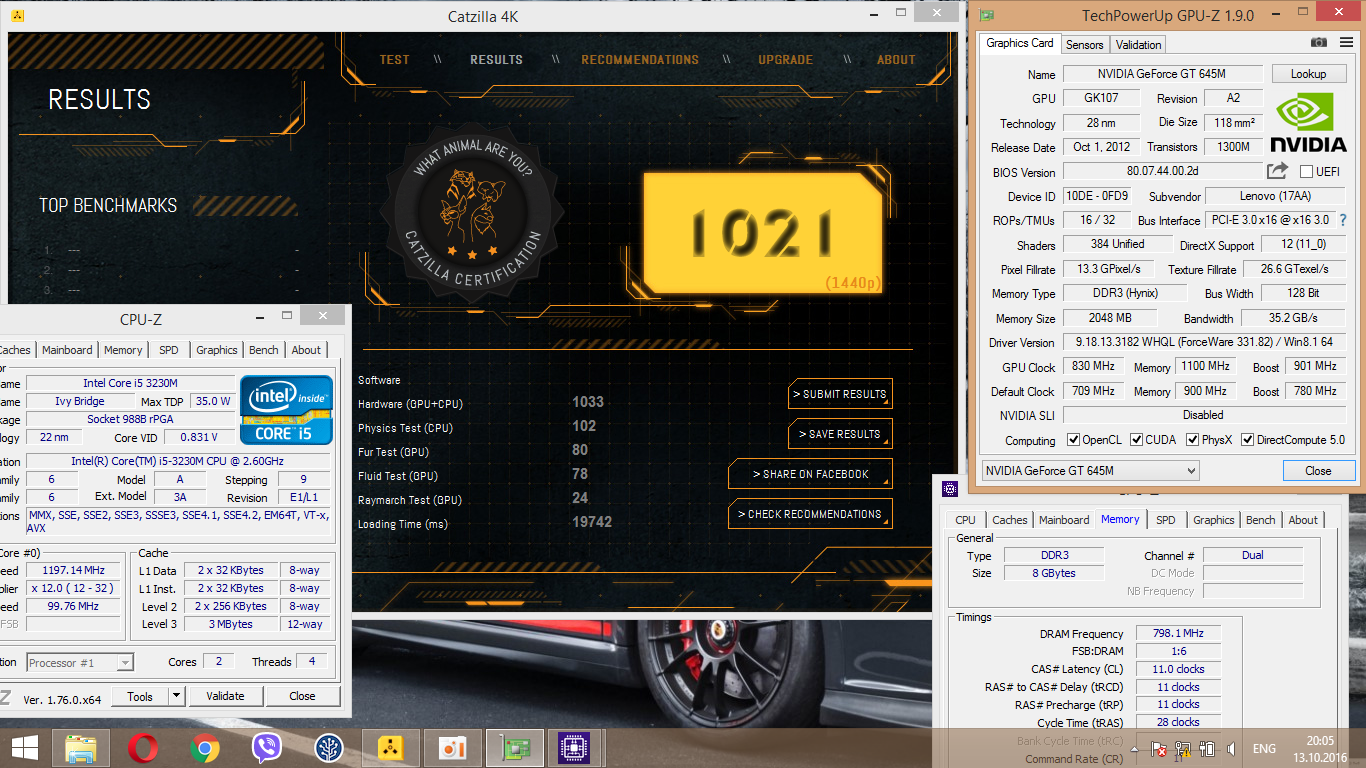Switch to the Validation tab in GPU-Z
Screen dimensions: 1366x768
(1138, 45)
